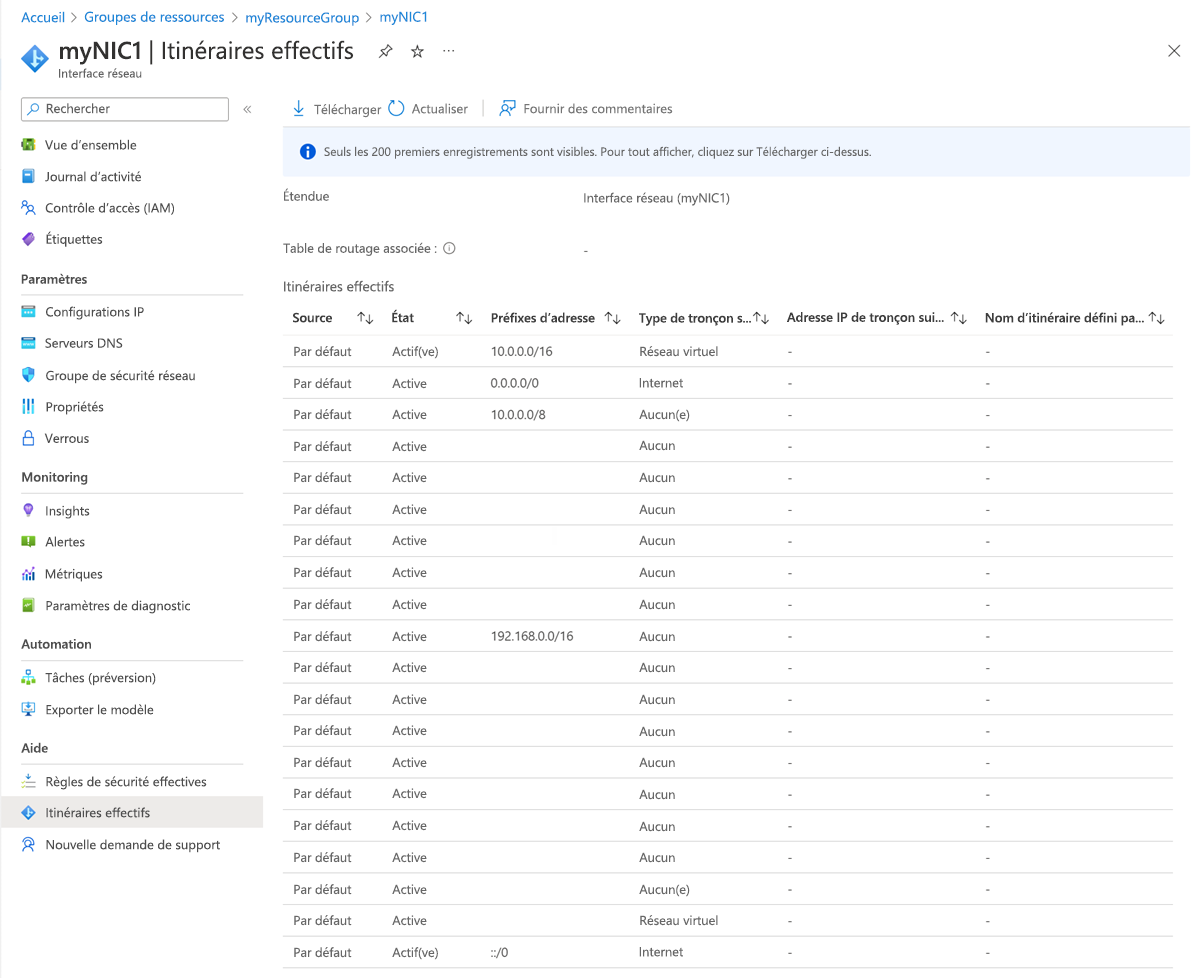Image resolution: width=1200 pixels, height=978 pixels.
Task: Click Internet in the 0.0.0.0/0 row
Action: (661, 383)
